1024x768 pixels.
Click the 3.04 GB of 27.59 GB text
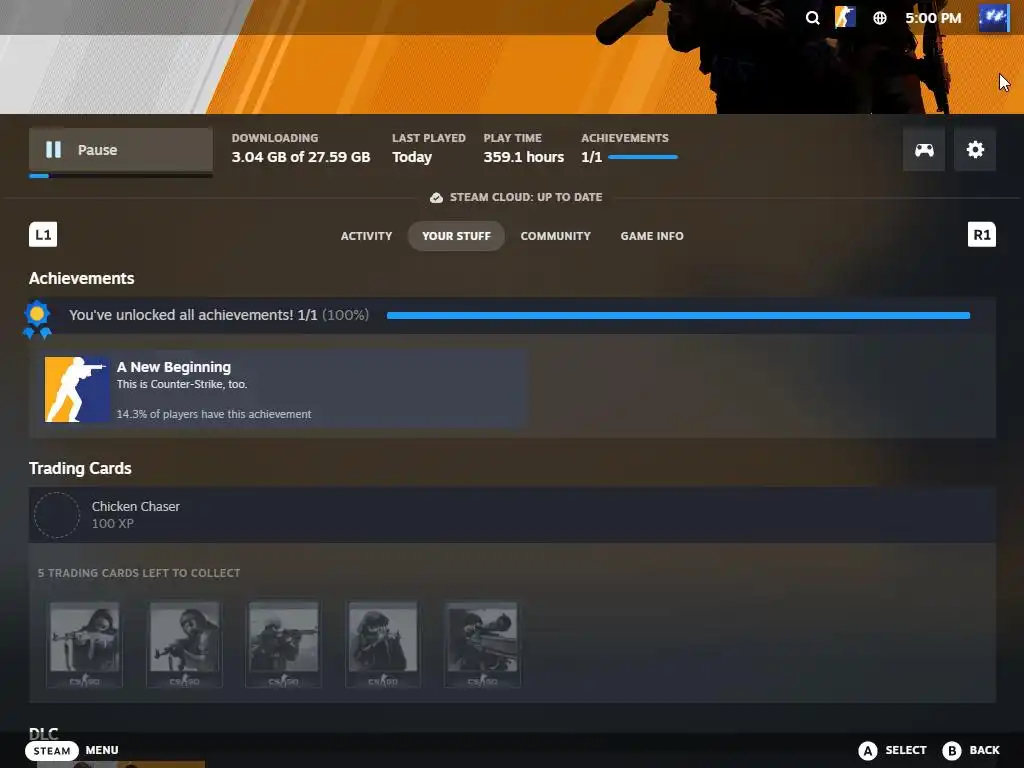pyautogui.click(x=300, y=157)
